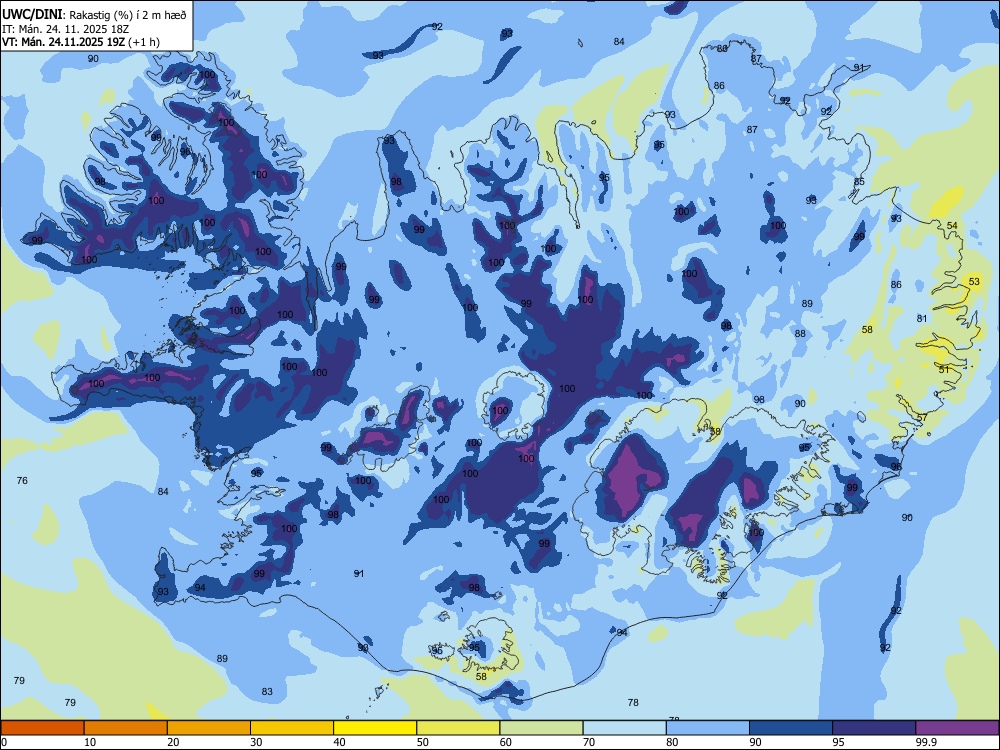
Task: Click the orange 10–20 legend swatch
Action: 126,728
